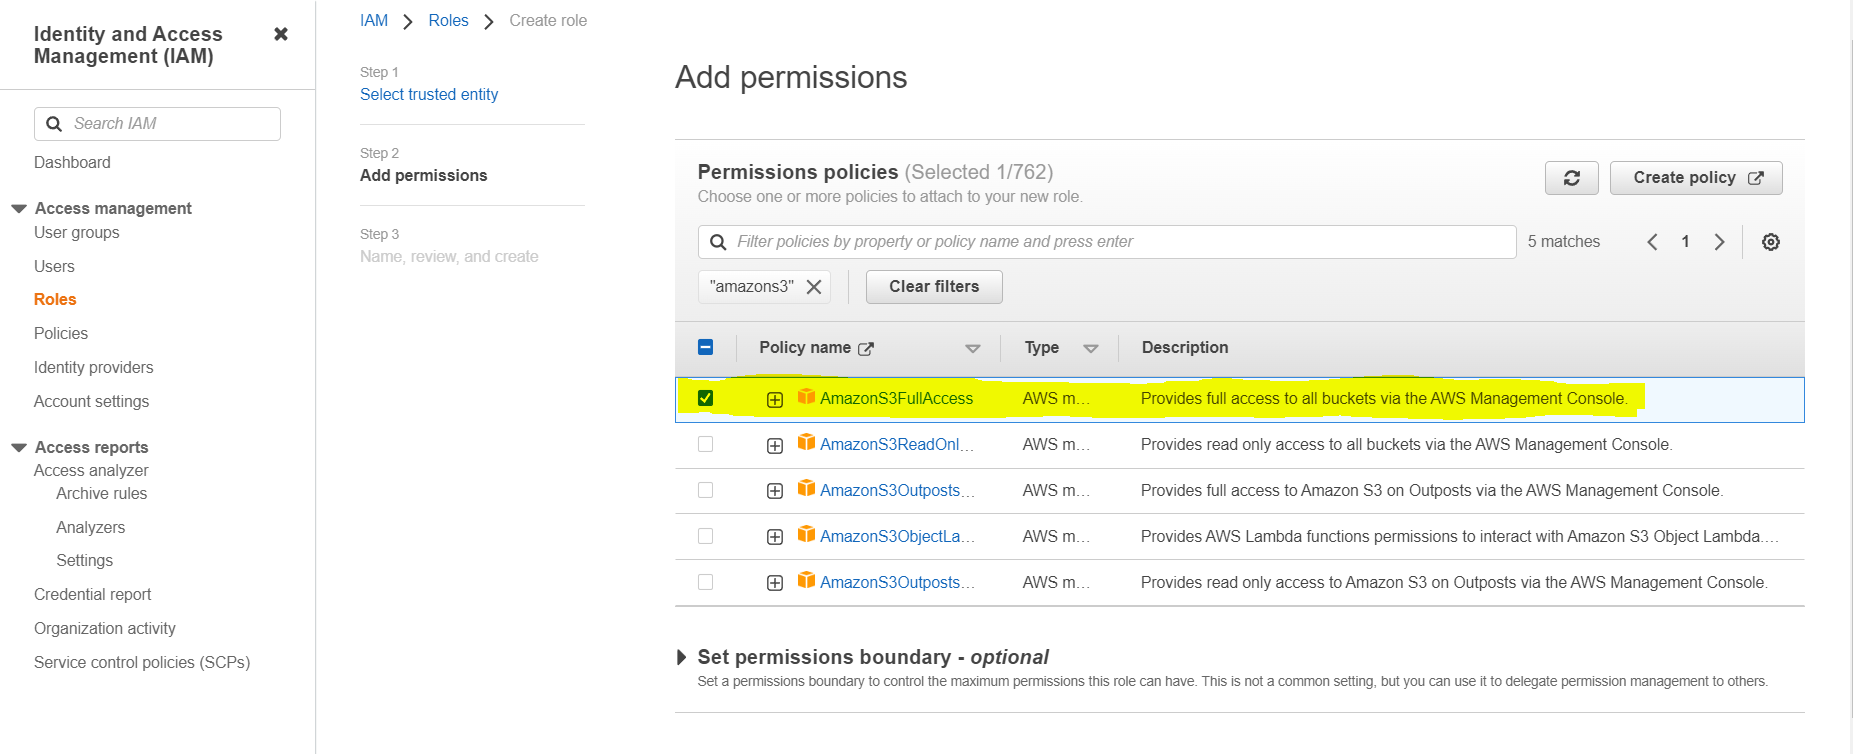The height and width of the screenshot is (754, 1853).
Task: Expand AmazonS3FullAccess policy details with plus icon
Action: click(775, 398)
